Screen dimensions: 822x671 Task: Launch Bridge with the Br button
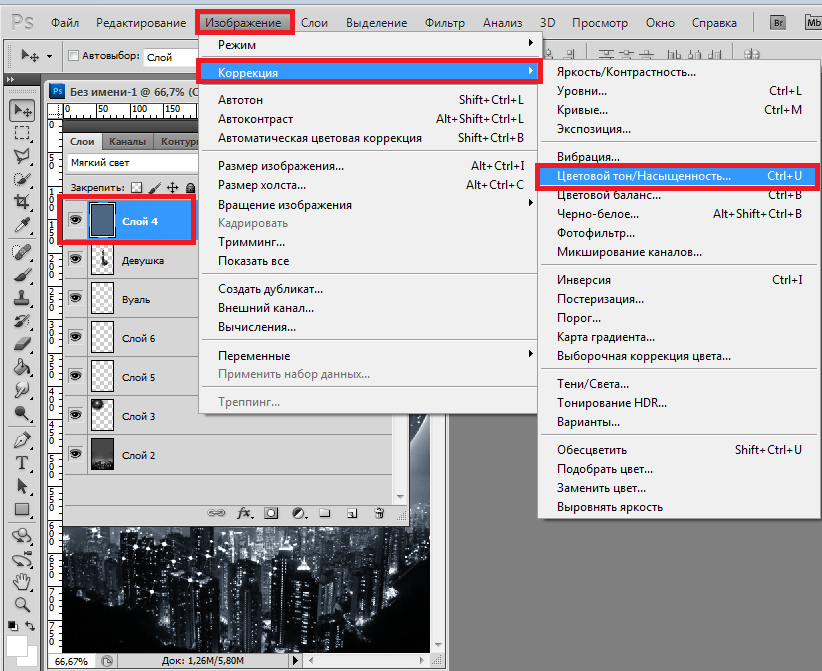pos(780,22)
